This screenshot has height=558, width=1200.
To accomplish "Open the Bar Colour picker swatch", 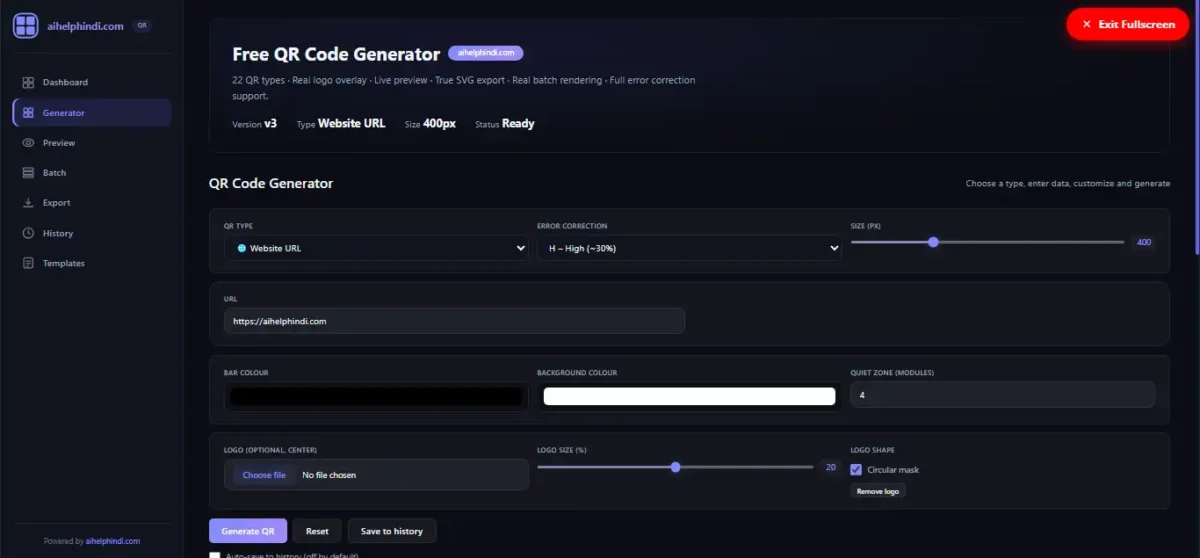I will click(x=376, y=396).
